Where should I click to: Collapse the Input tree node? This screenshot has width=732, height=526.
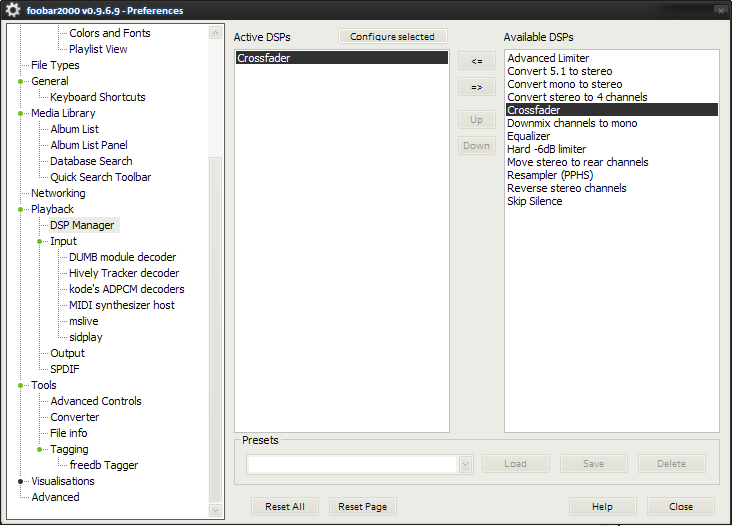coord(40,241)
